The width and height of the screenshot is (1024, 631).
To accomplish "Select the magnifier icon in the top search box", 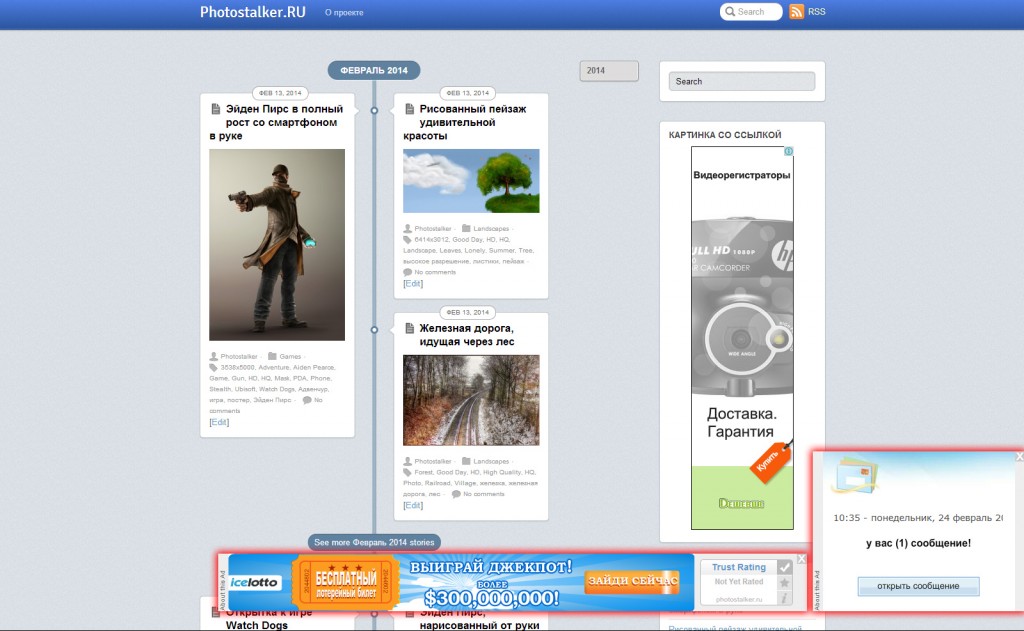I will point(731,11).
